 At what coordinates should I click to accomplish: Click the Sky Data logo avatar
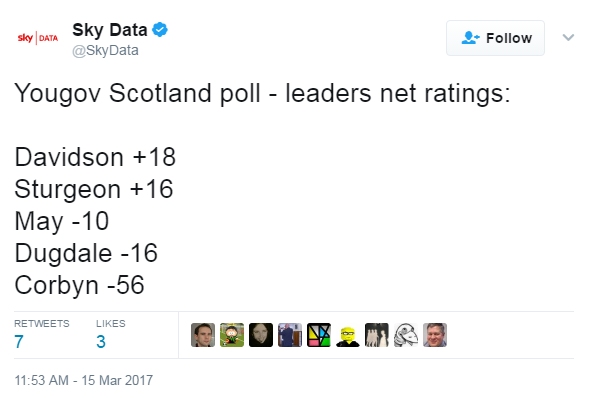pos(38,38)
